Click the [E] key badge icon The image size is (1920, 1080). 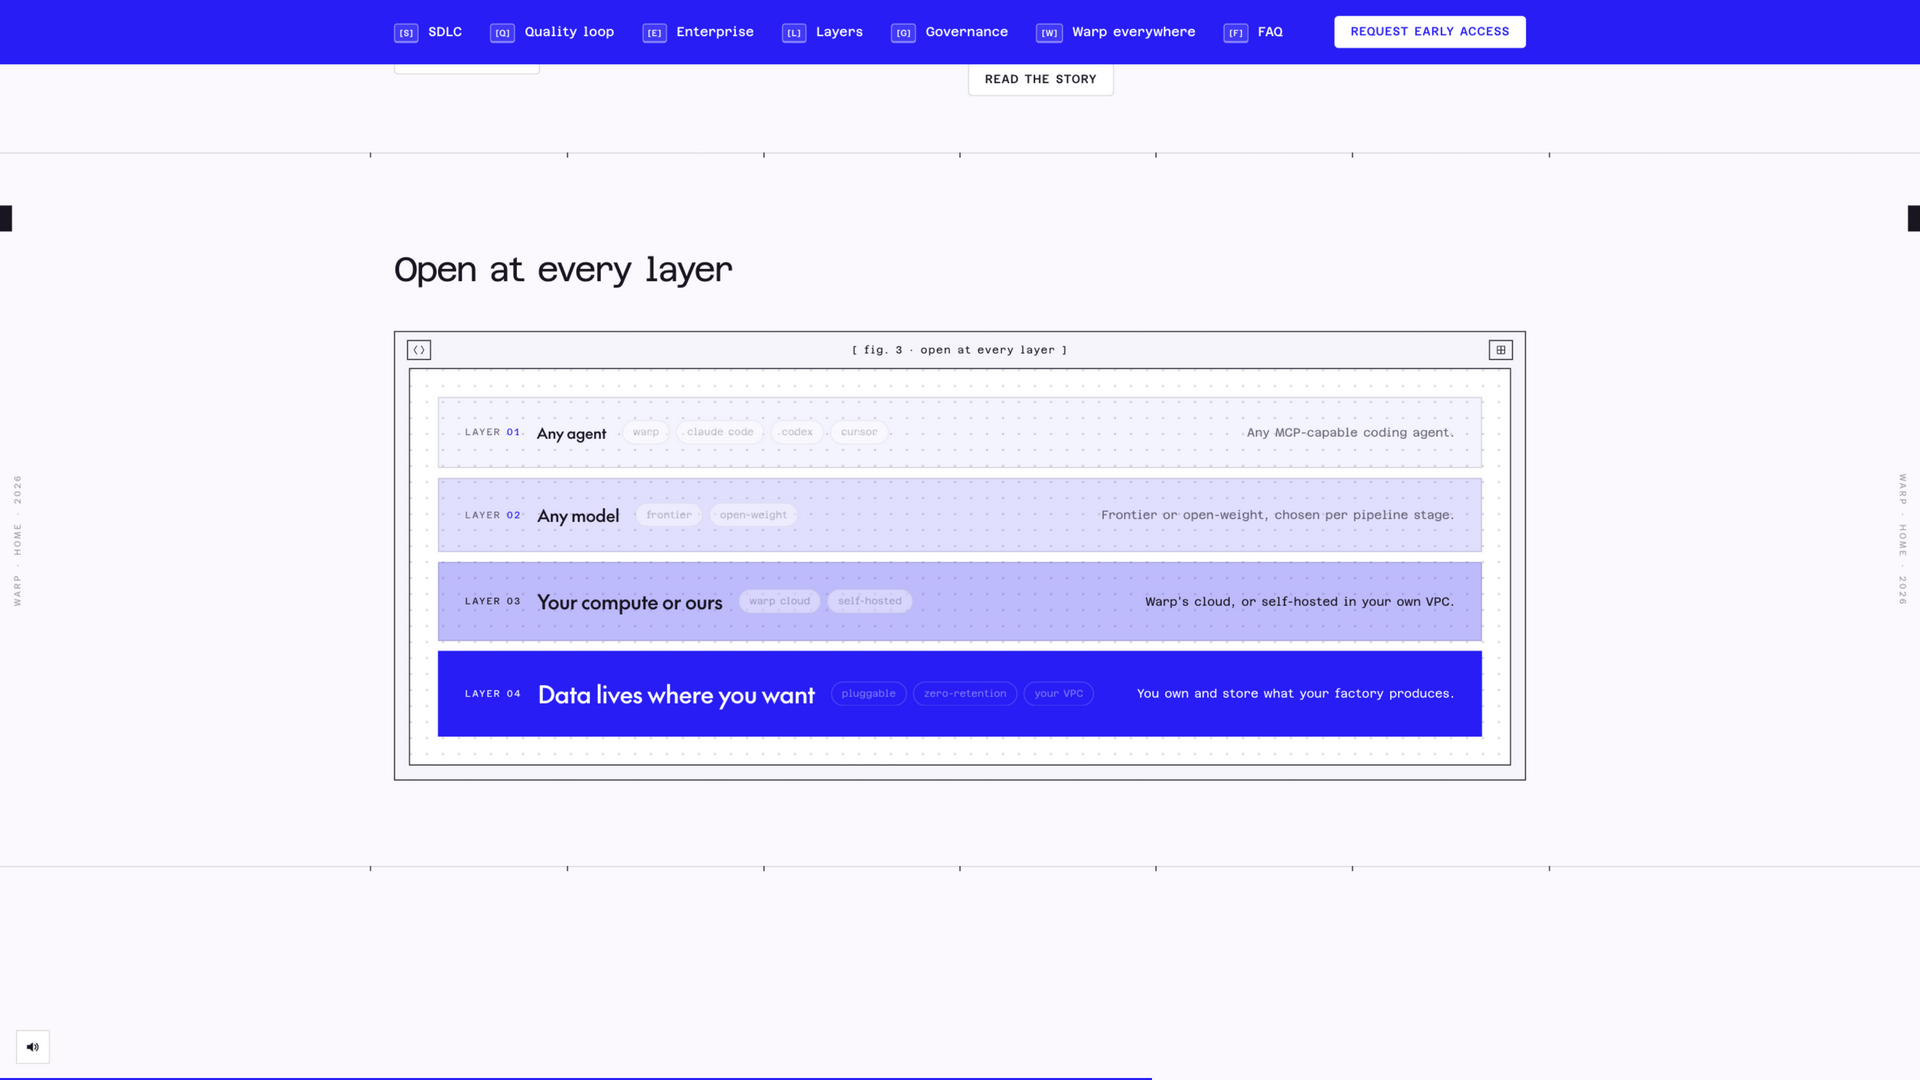654,33
